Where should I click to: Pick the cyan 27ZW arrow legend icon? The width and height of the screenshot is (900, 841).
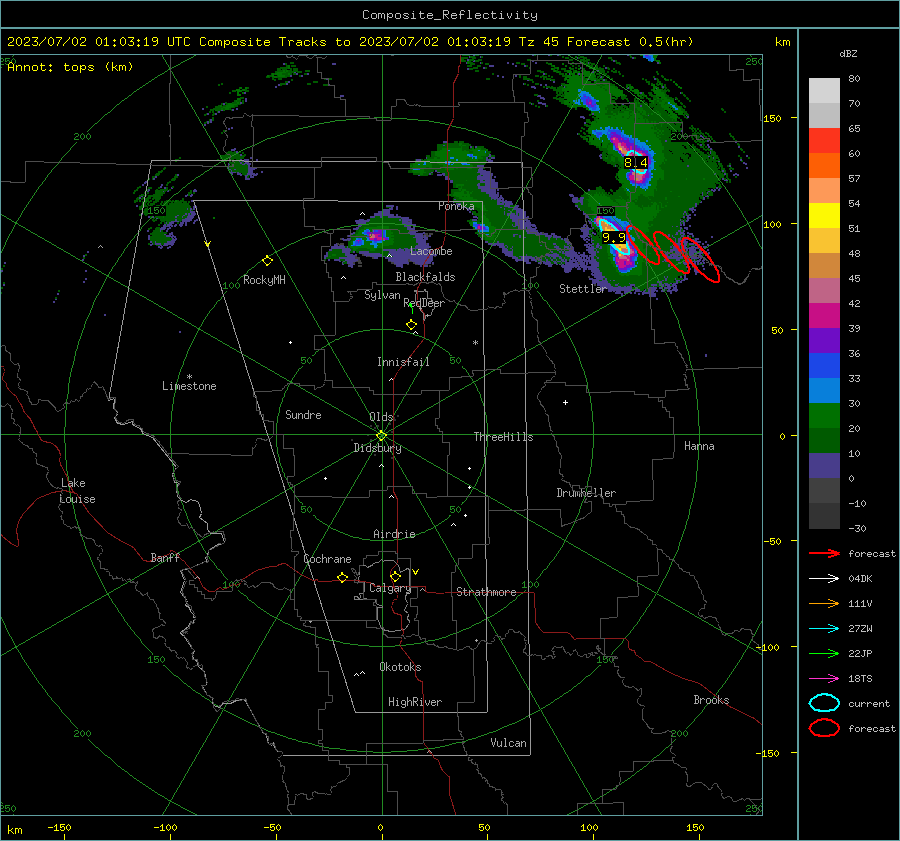pyautogui.click(x=824, y=629)
